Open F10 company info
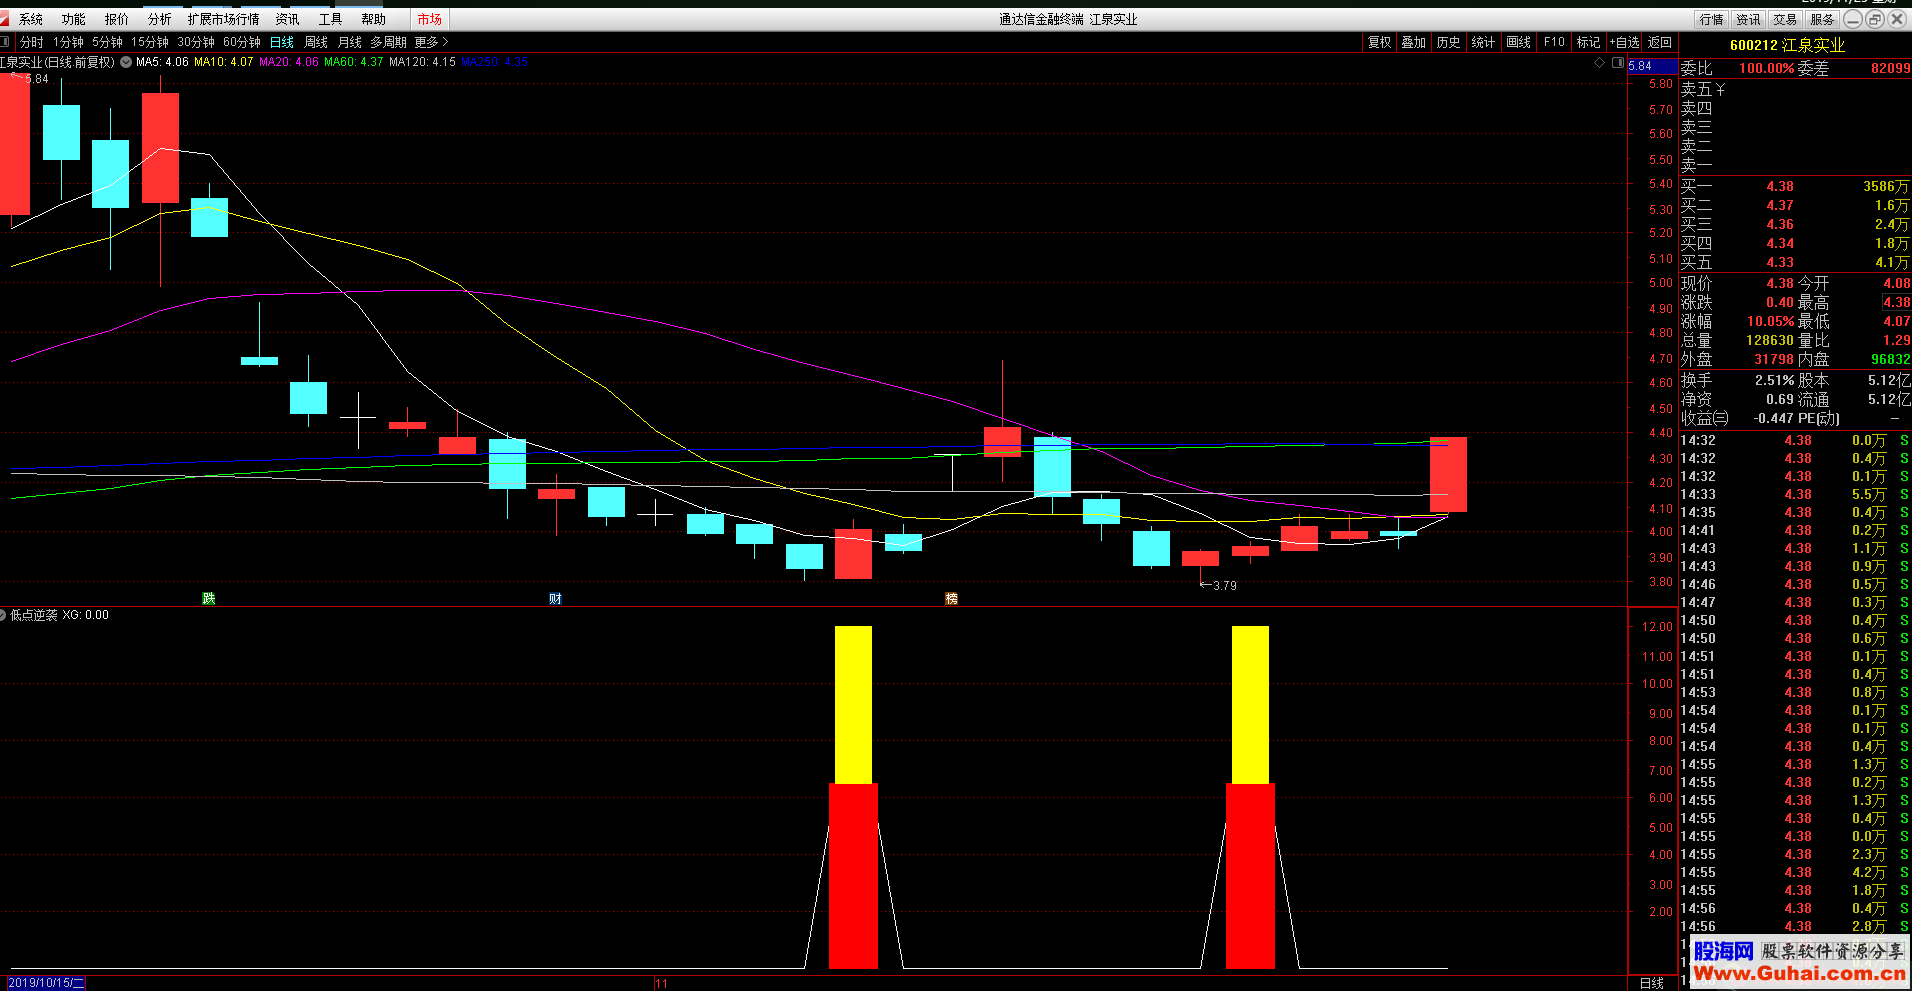Image resolution: width=1912 pixels, height=991 pixels. point(1554,42)
